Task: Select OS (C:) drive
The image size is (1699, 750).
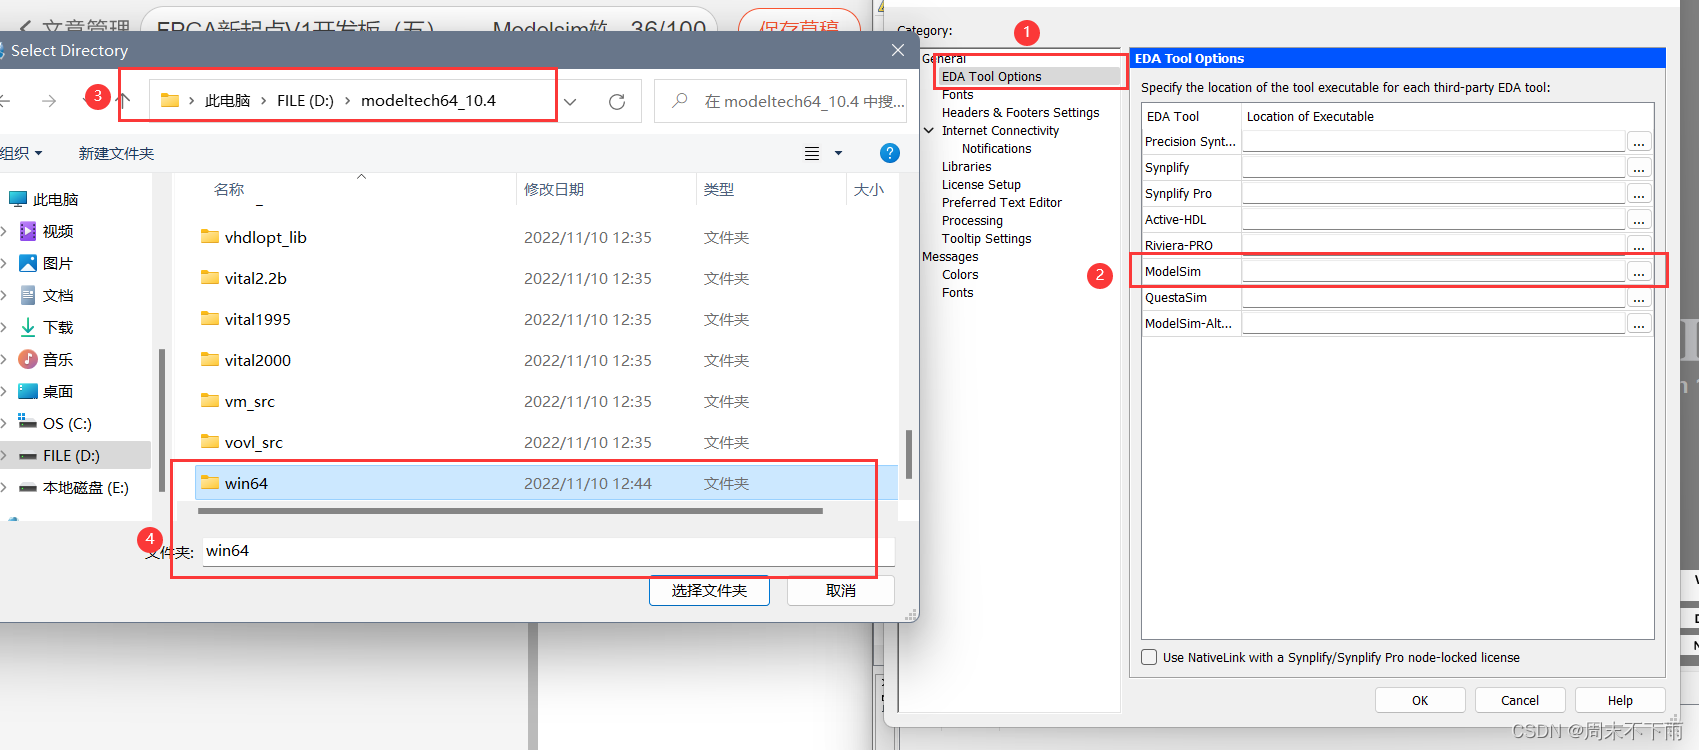Action: coord(67,423)
